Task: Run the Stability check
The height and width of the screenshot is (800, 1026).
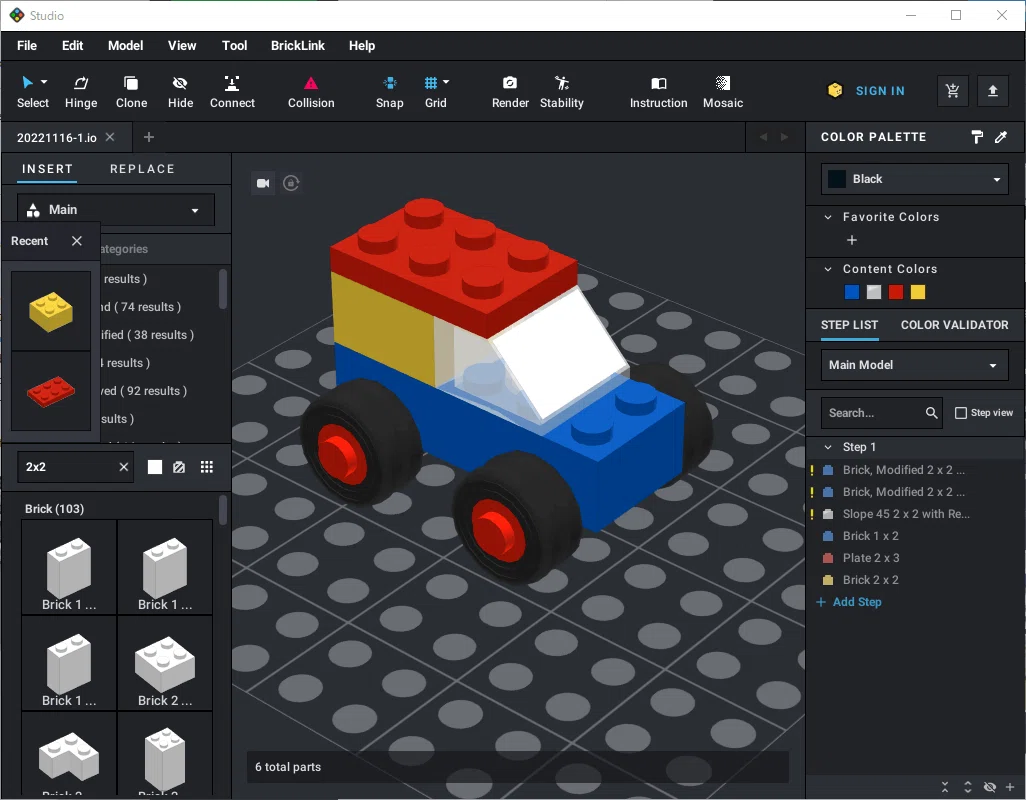Action: point(561,92)
